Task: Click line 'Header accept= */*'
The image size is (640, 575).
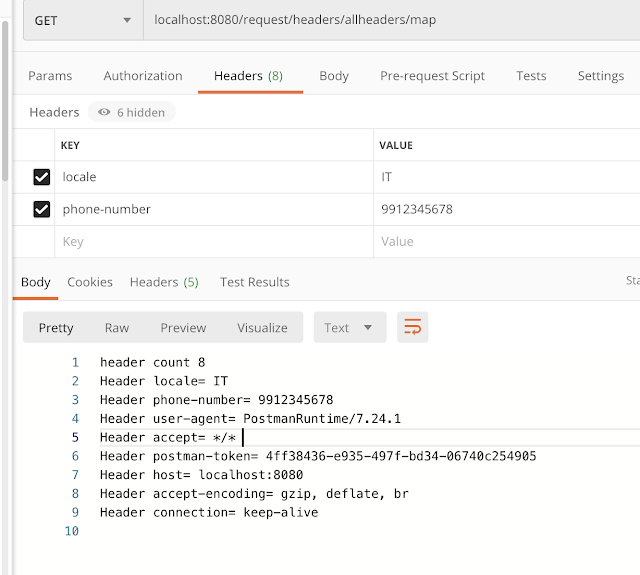Action: (168, 437)
